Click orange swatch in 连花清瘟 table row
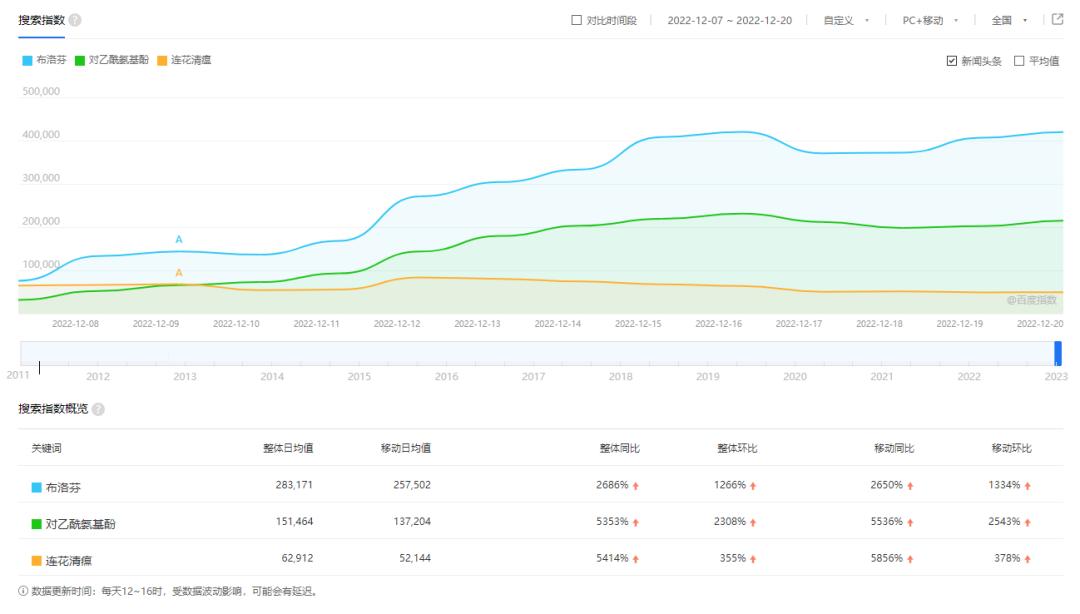Image resolution: width=1080 pixels, height=614 pixels. point(37,560)
